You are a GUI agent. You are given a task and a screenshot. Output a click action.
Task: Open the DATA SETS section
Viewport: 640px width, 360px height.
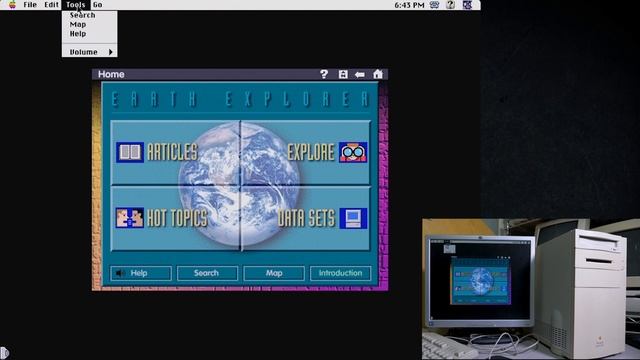(306, 218)
